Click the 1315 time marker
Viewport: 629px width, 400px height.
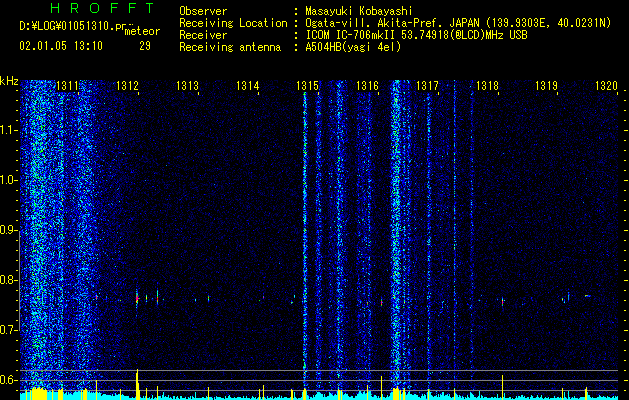coord(307,85)
